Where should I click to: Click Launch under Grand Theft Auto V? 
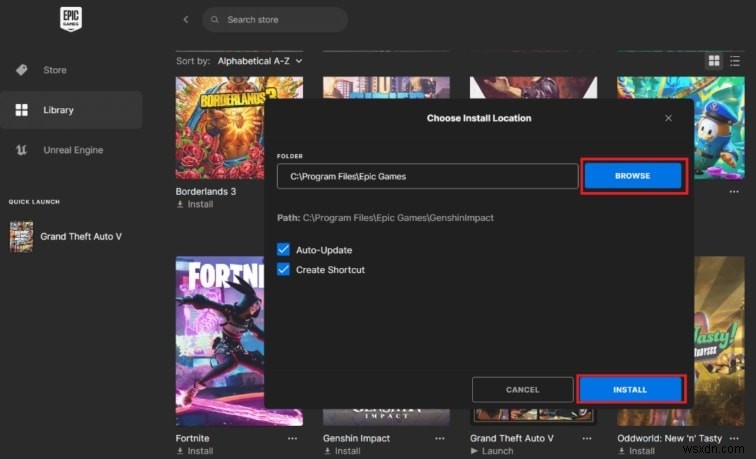click(x=492, y=451)
